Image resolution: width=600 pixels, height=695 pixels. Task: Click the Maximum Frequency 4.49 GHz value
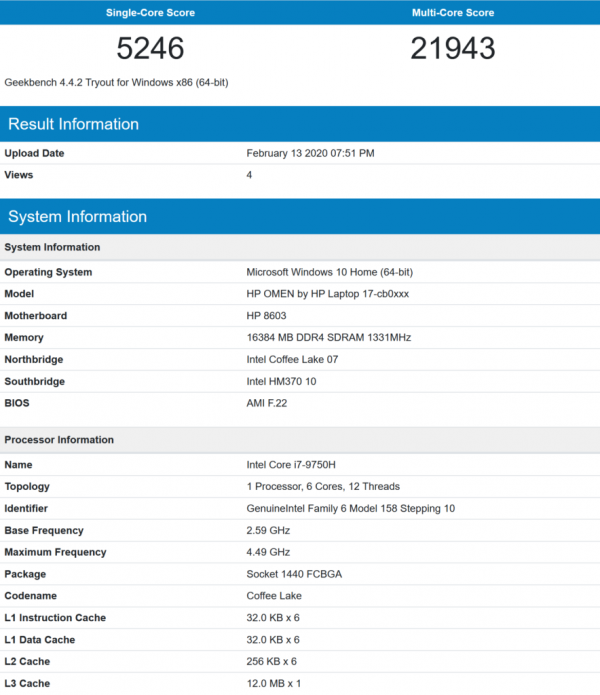[268, 552]
